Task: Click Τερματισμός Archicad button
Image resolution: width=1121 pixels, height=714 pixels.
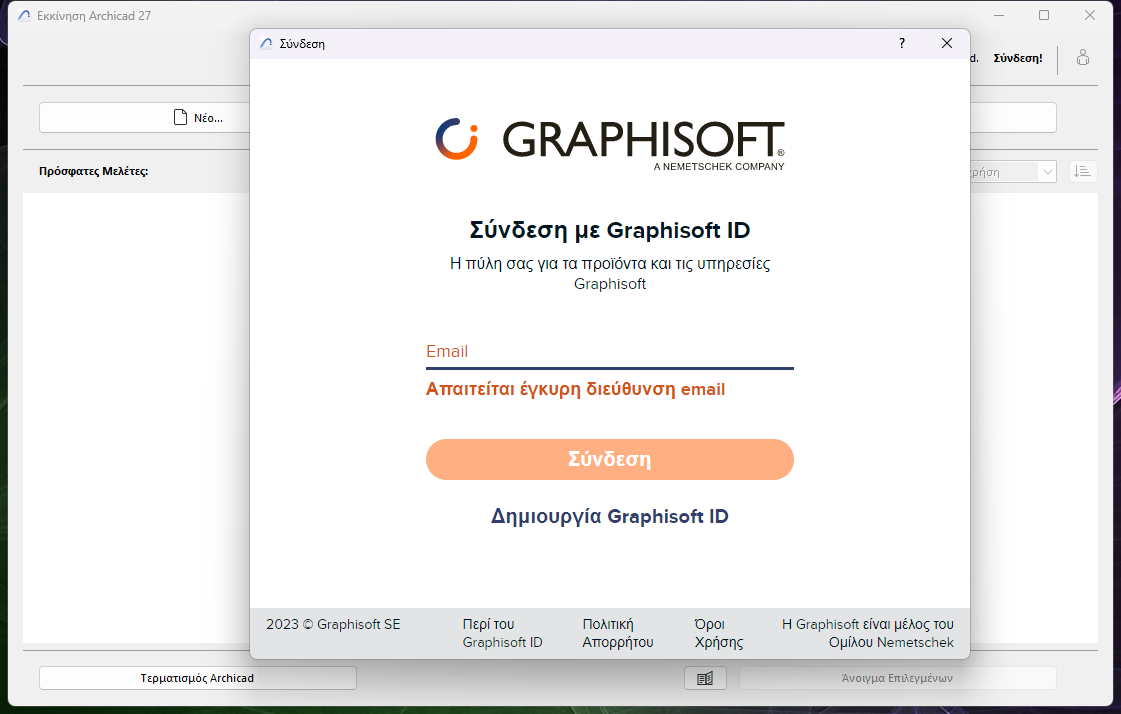Action: pos(197,678)
